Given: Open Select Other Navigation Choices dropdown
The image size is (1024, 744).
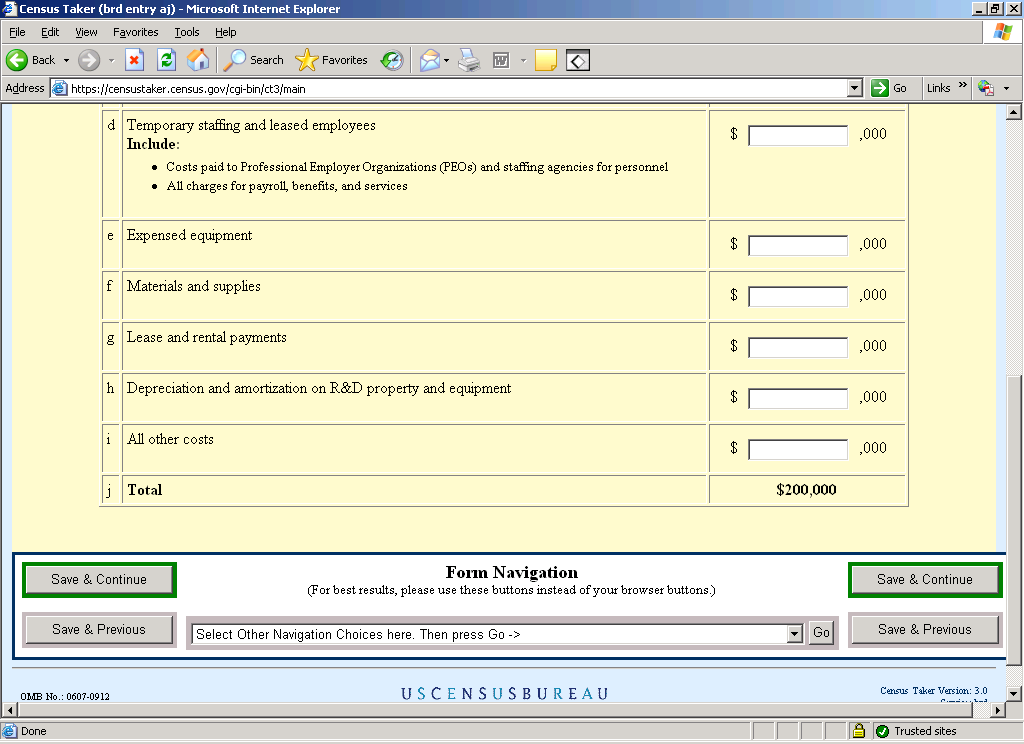Looking at the screenshot, I should [794, 633].
